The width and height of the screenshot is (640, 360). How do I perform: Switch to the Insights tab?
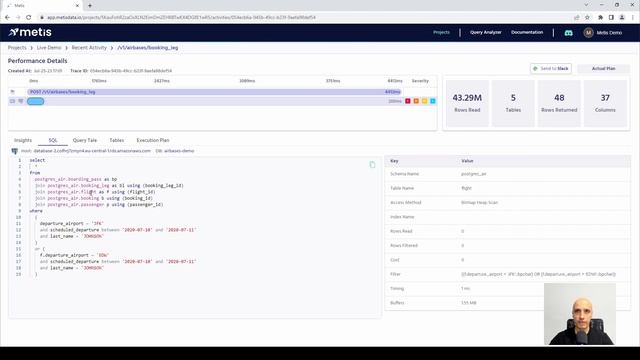[23, 140]
